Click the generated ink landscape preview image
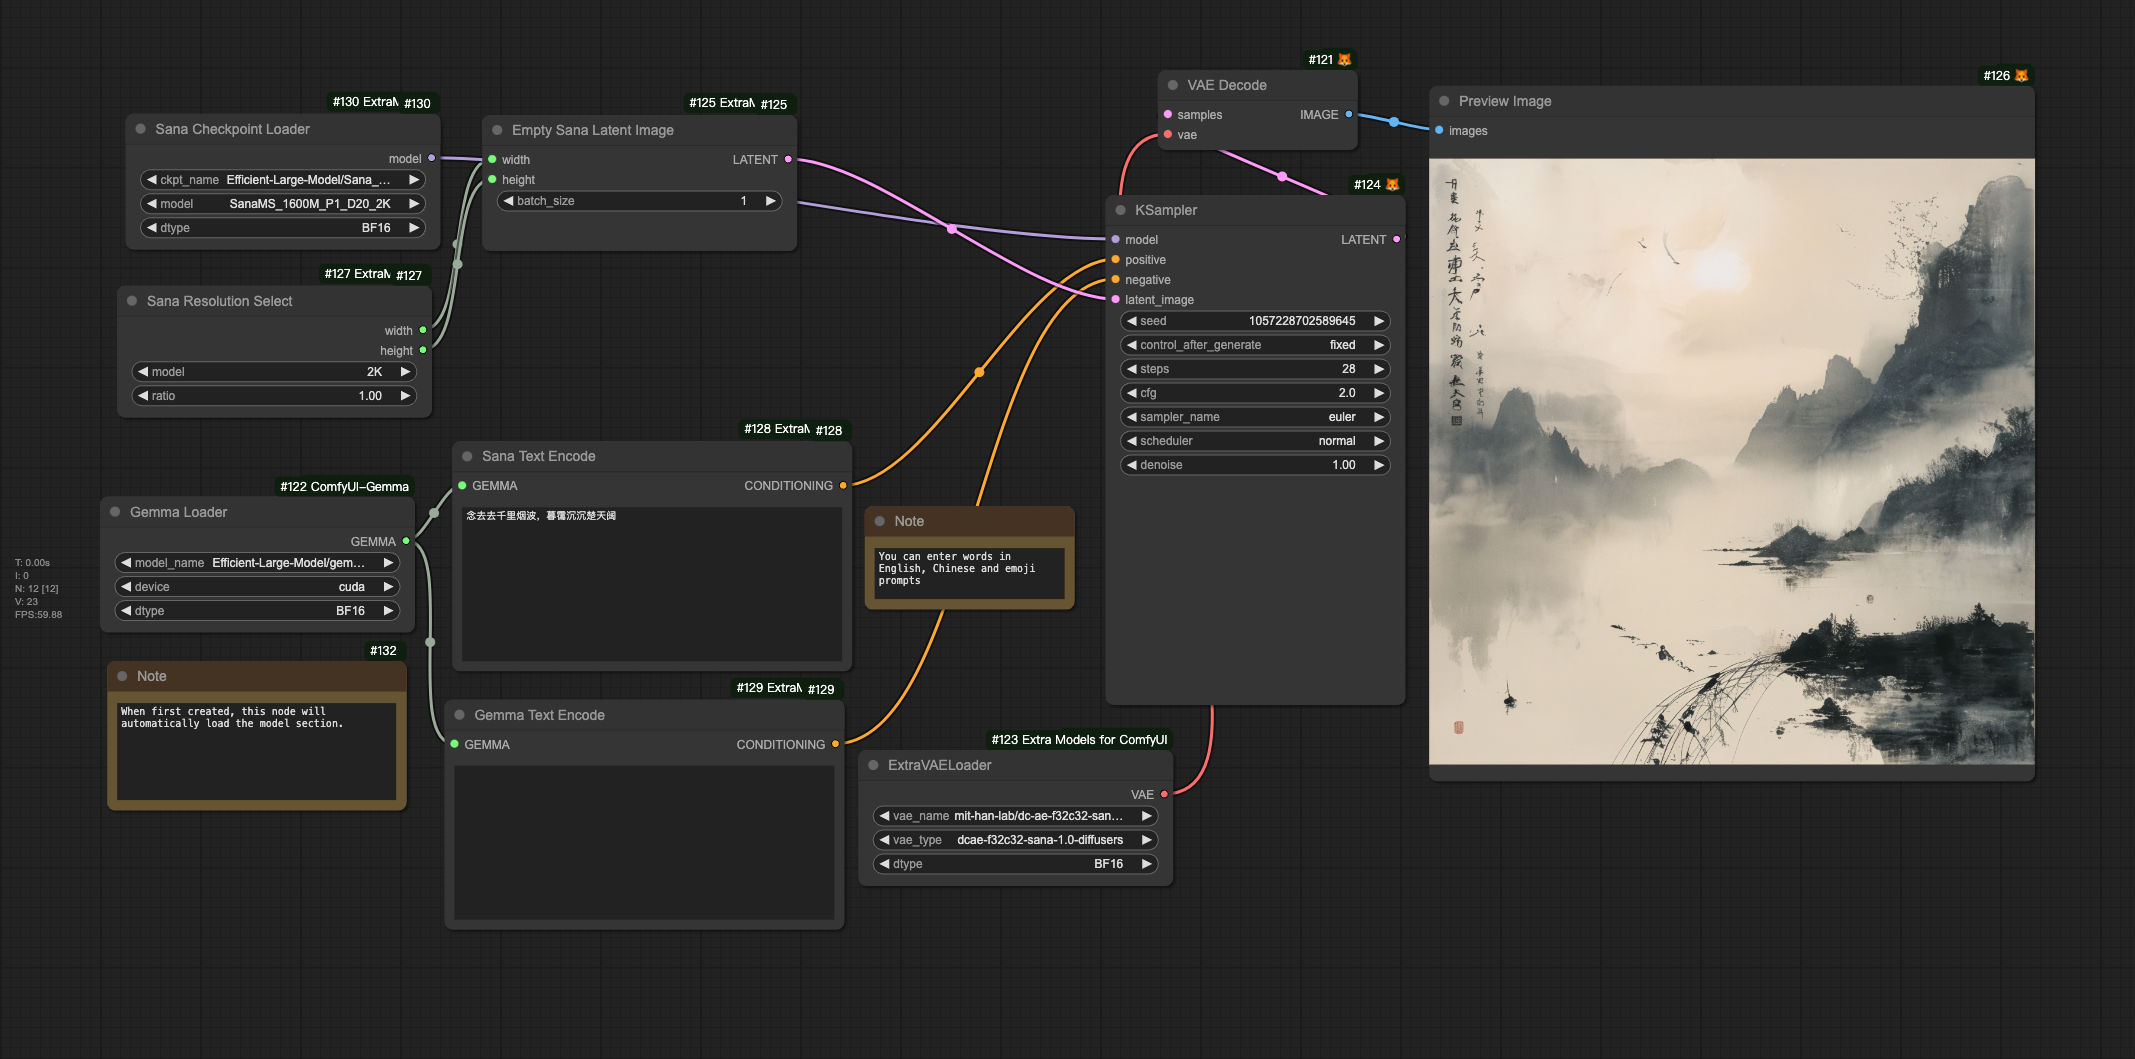The width and height of the screenshot is (2135, 1059). click(x=1731, y=462)
